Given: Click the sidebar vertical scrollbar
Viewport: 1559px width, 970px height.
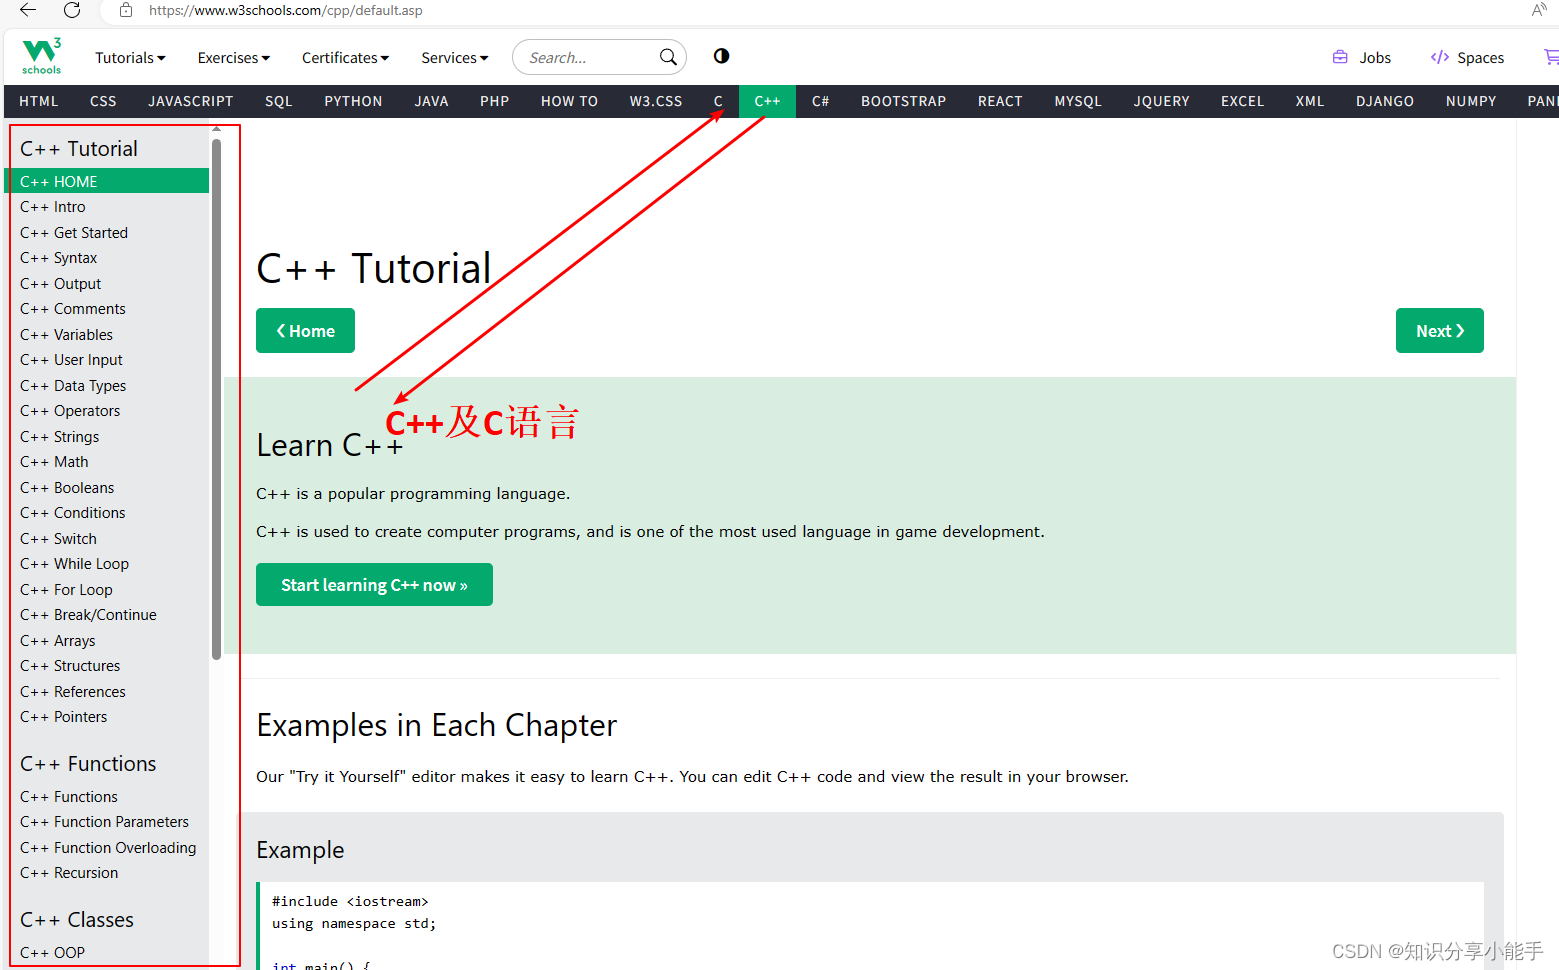Looking at the screenshot, I should pos(216,400).
